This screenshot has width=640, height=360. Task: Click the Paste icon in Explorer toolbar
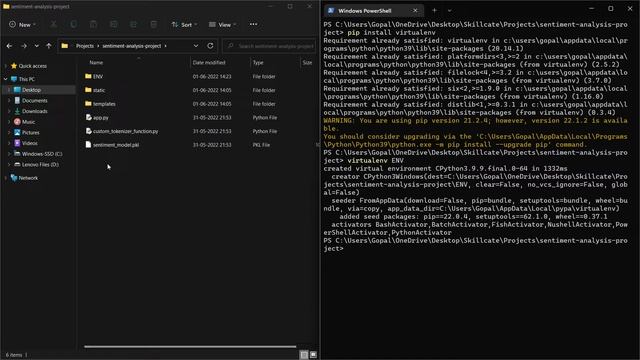pyautogui.click(x=93, y=24)
